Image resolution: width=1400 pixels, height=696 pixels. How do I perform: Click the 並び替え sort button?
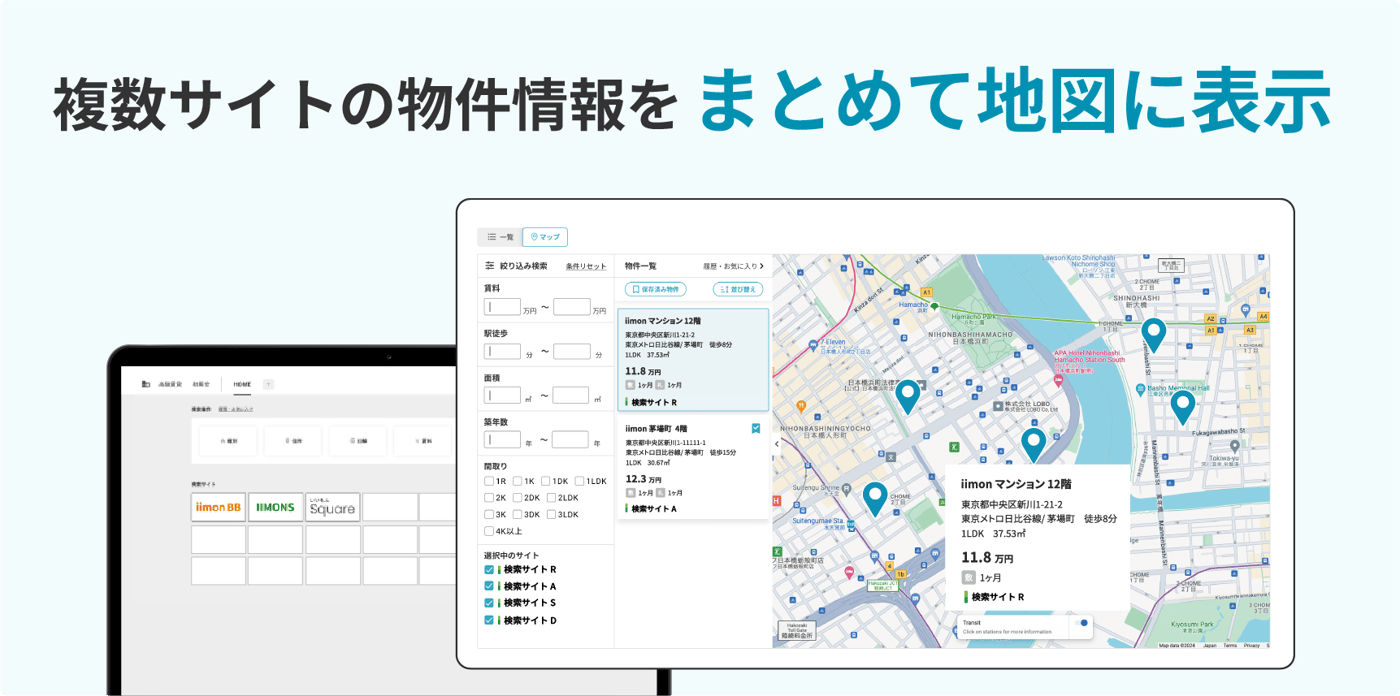738,289
